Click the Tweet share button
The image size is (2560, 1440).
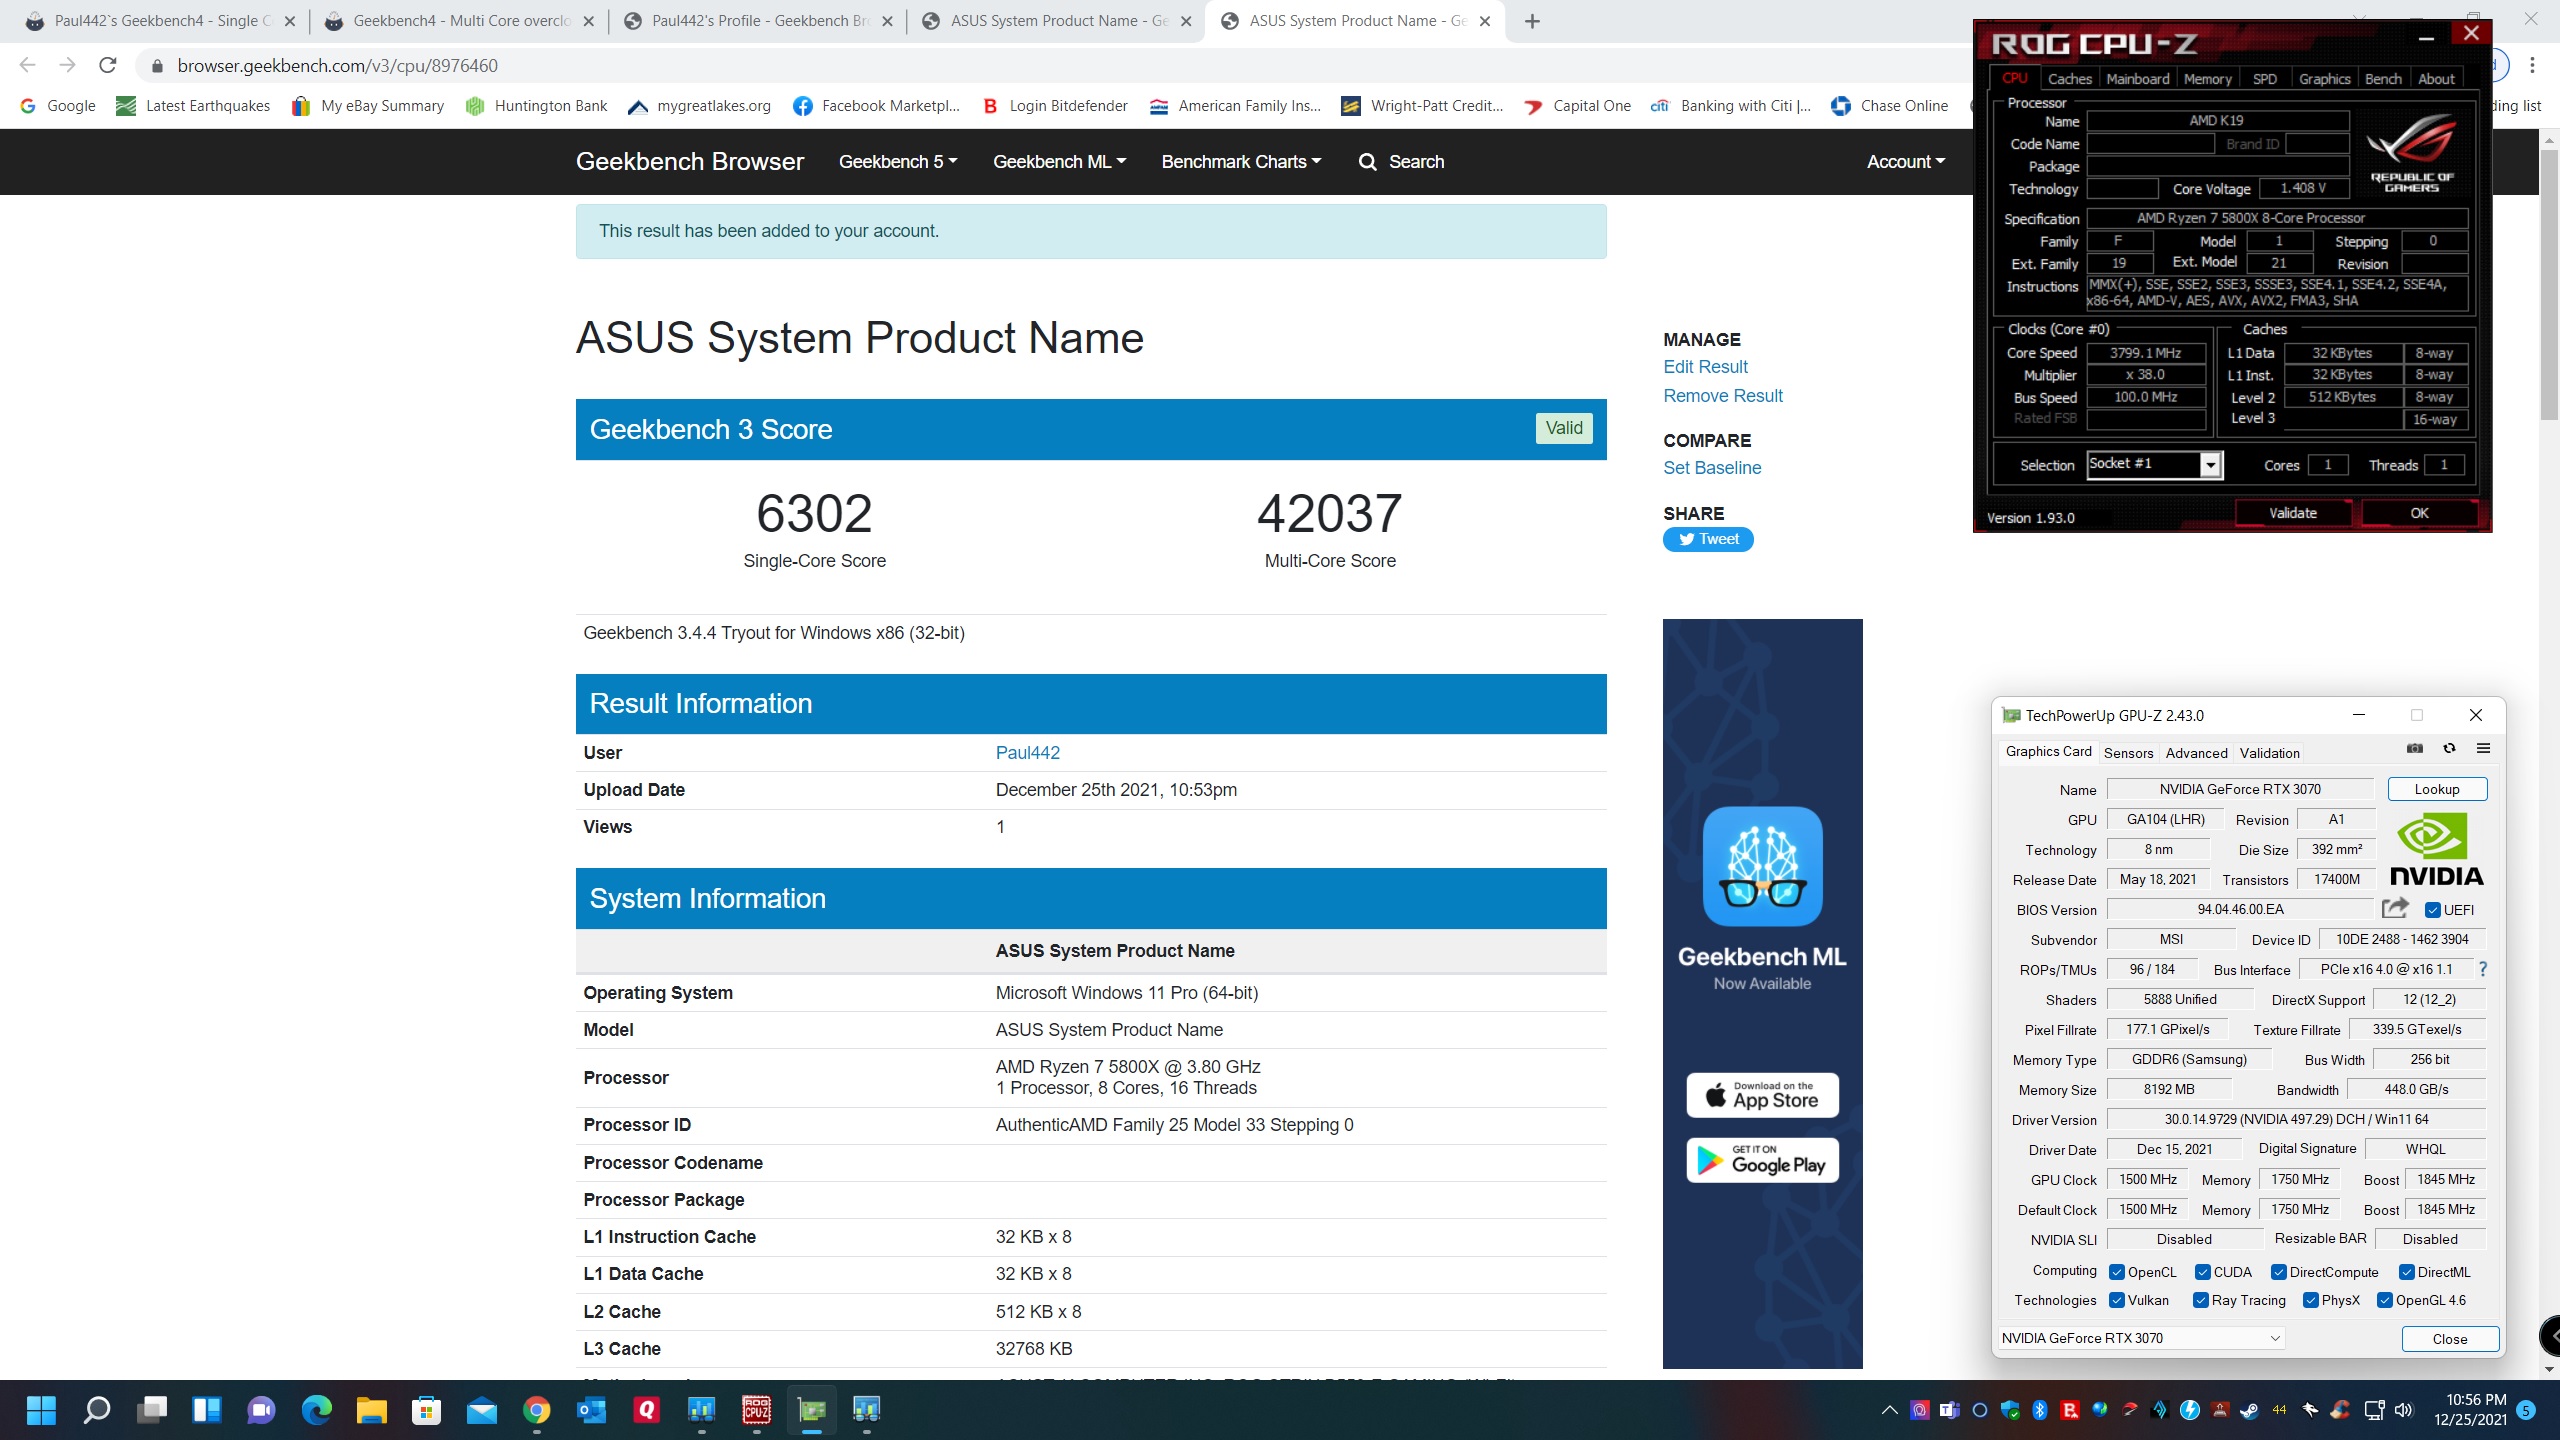pyautogui.click(x=1708, y=539)
